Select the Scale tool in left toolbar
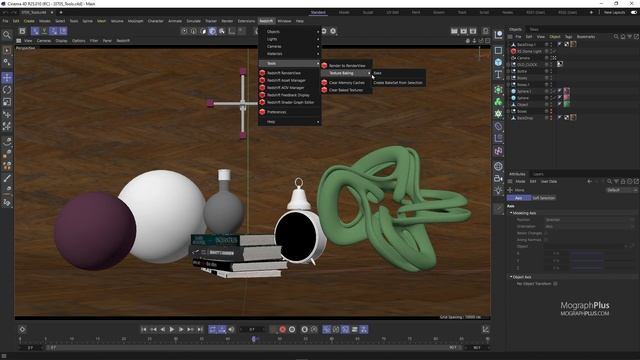This screenshot has height=360, width=640. click(x=7, y=102)
